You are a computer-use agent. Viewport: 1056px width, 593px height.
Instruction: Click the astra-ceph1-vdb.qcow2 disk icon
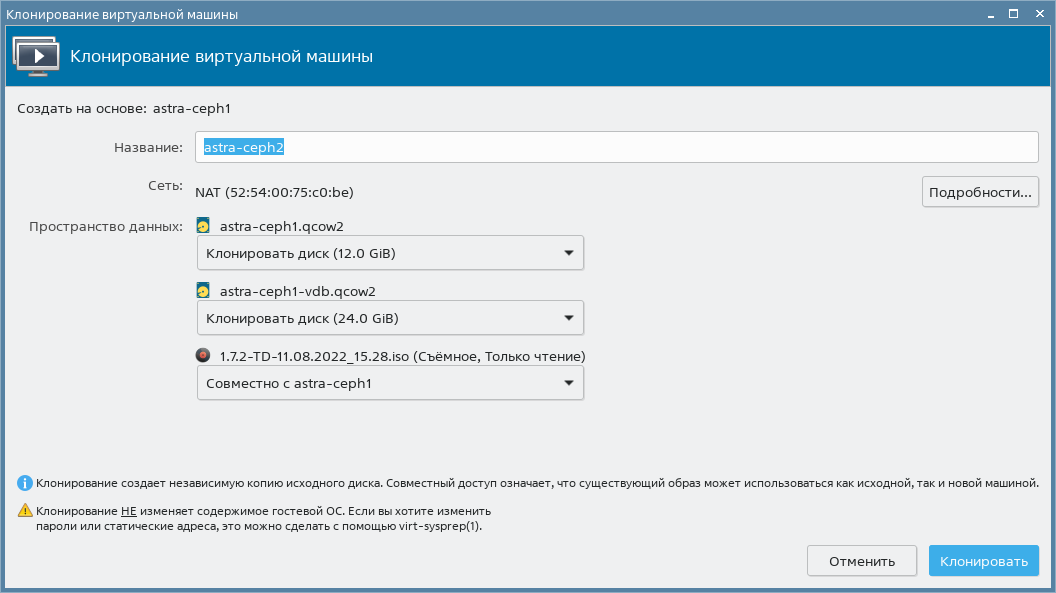coord(203,291)
